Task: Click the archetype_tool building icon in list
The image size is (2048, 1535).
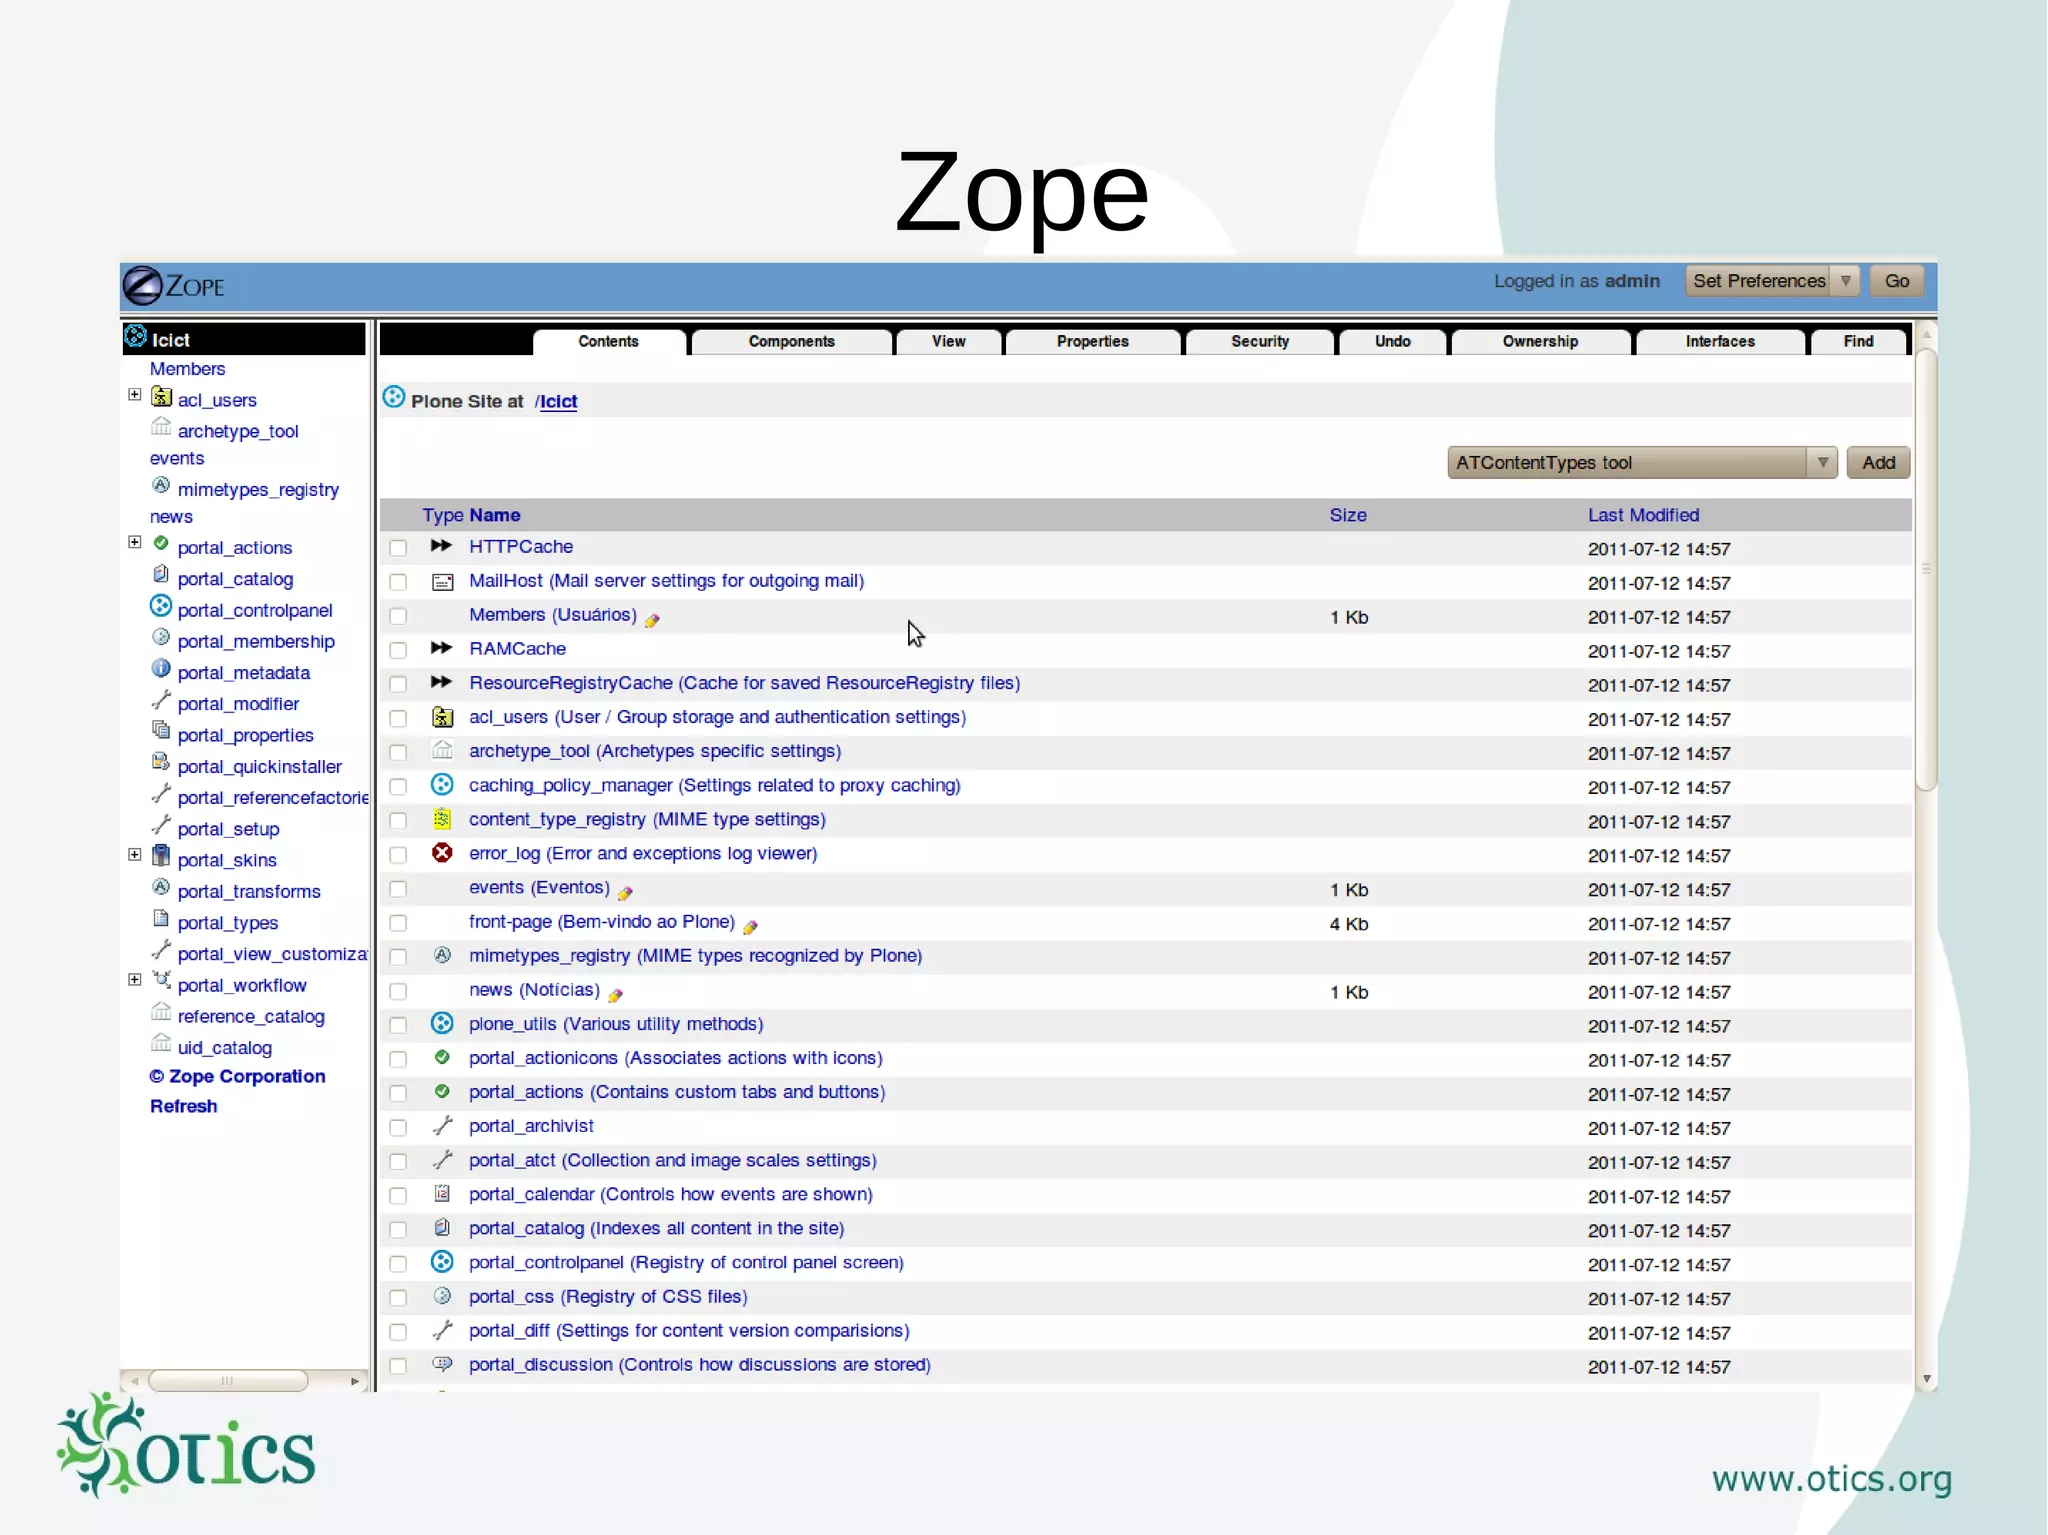Action: [442, 750]
